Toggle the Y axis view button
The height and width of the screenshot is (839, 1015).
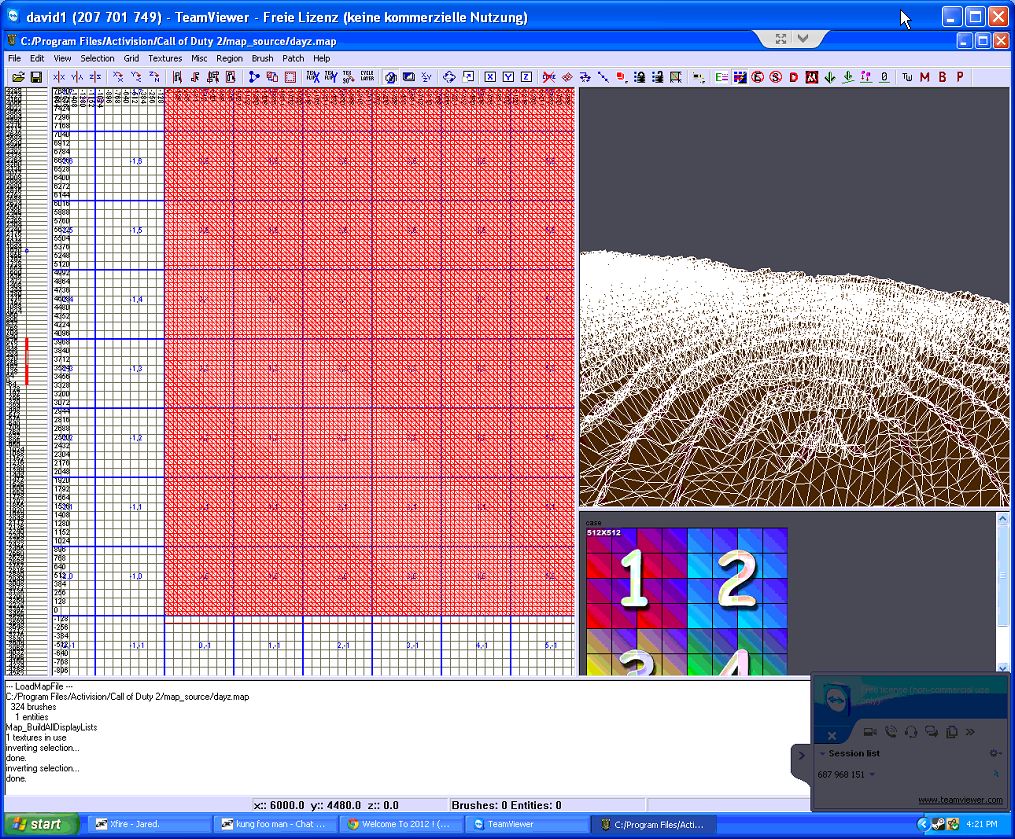pyautogui.click(x=508, y=77)
